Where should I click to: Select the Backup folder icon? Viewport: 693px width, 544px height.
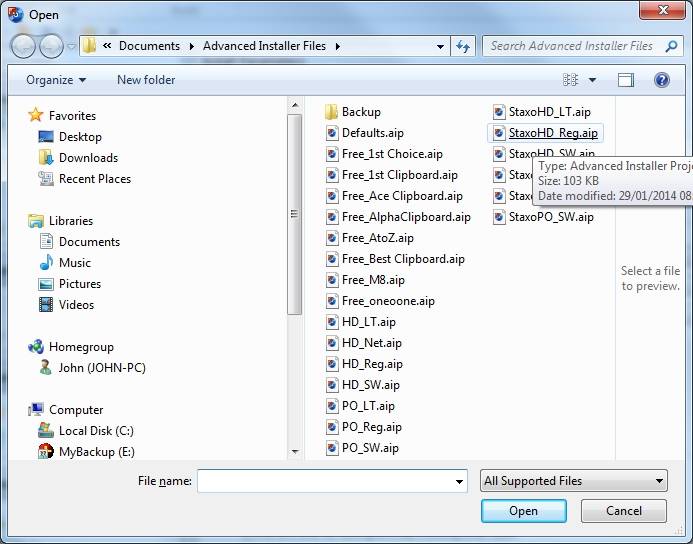click(x=332, y=112)
